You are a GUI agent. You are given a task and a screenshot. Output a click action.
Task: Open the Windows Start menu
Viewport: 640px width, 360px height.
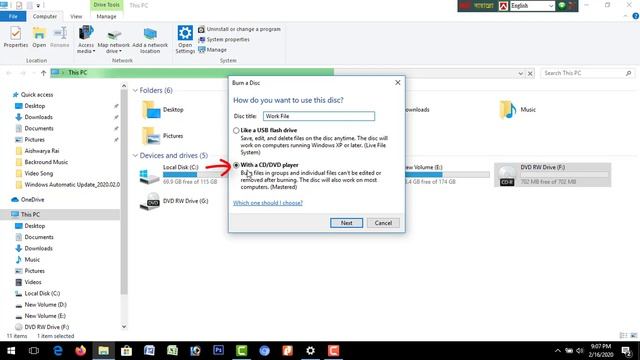coord(11,351)
